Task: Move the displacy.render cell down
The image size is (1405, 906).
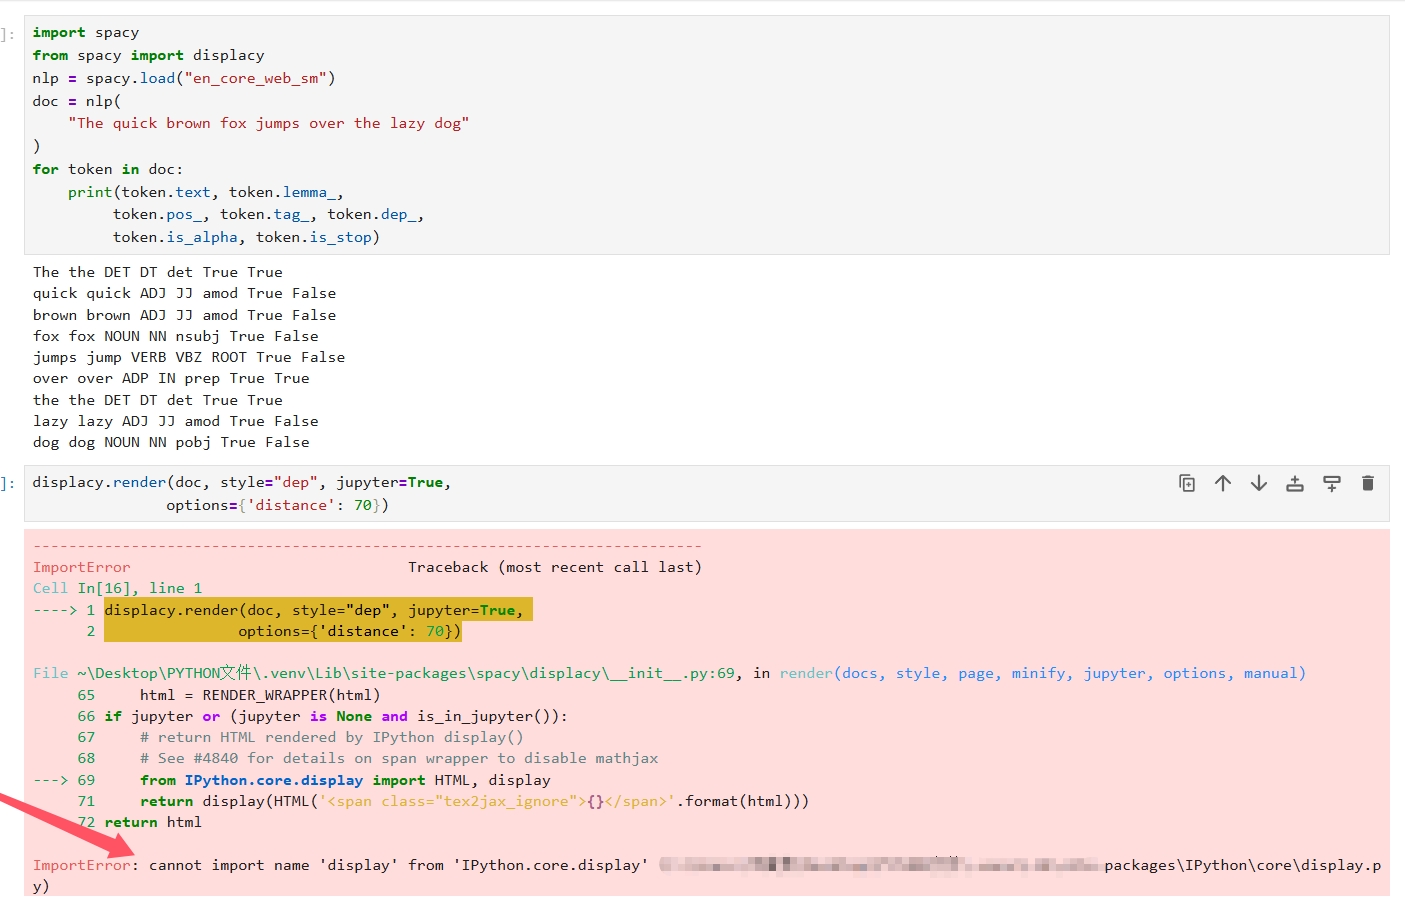Action: click(x=1259, y=483)
